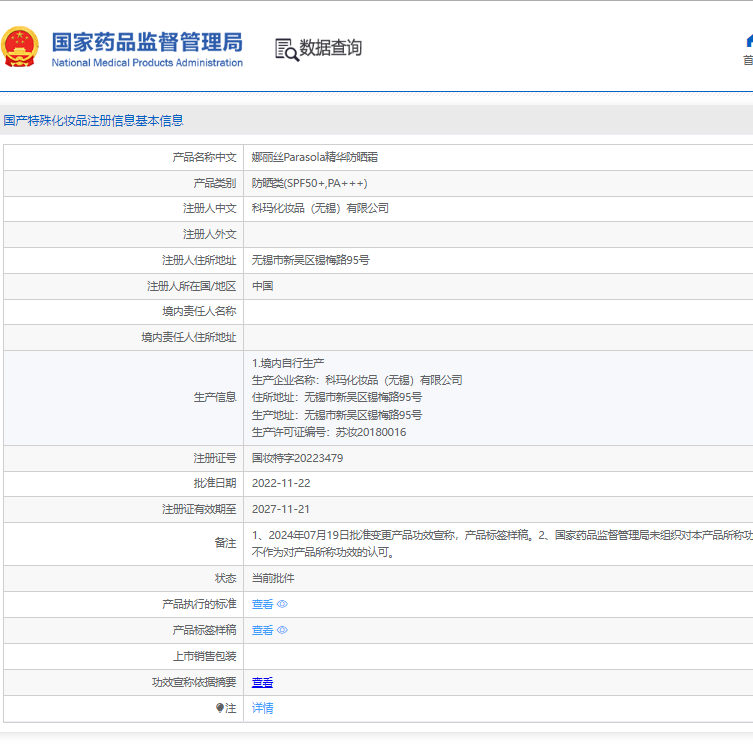Click 中国 in 注册人所在国/地区 row
753x753 pixels.
pyautogui.click(x=262, y=286)
